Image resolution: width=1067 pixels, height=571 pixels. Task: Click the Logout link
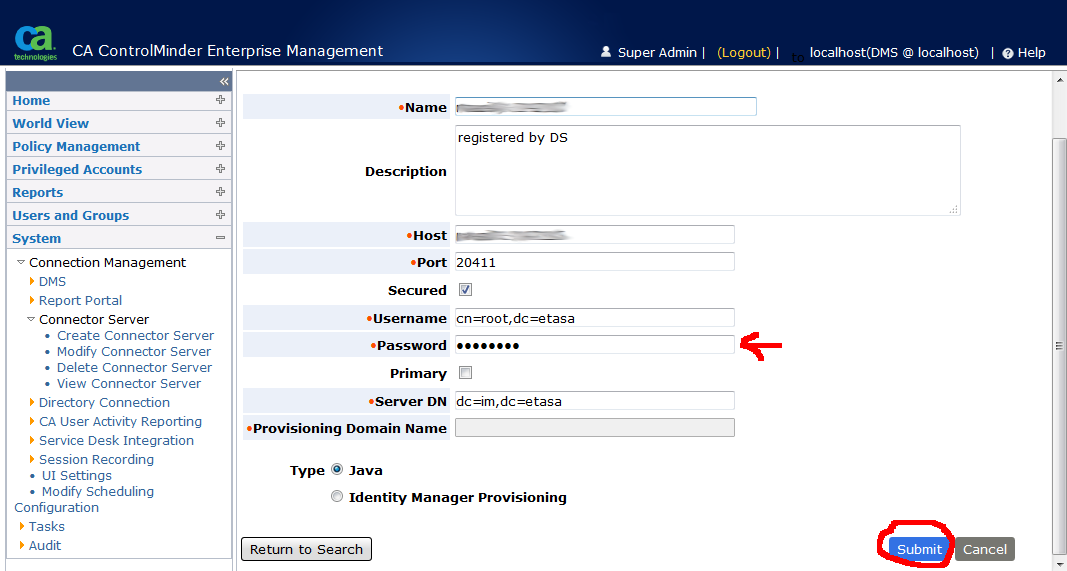tap(744, 52)
